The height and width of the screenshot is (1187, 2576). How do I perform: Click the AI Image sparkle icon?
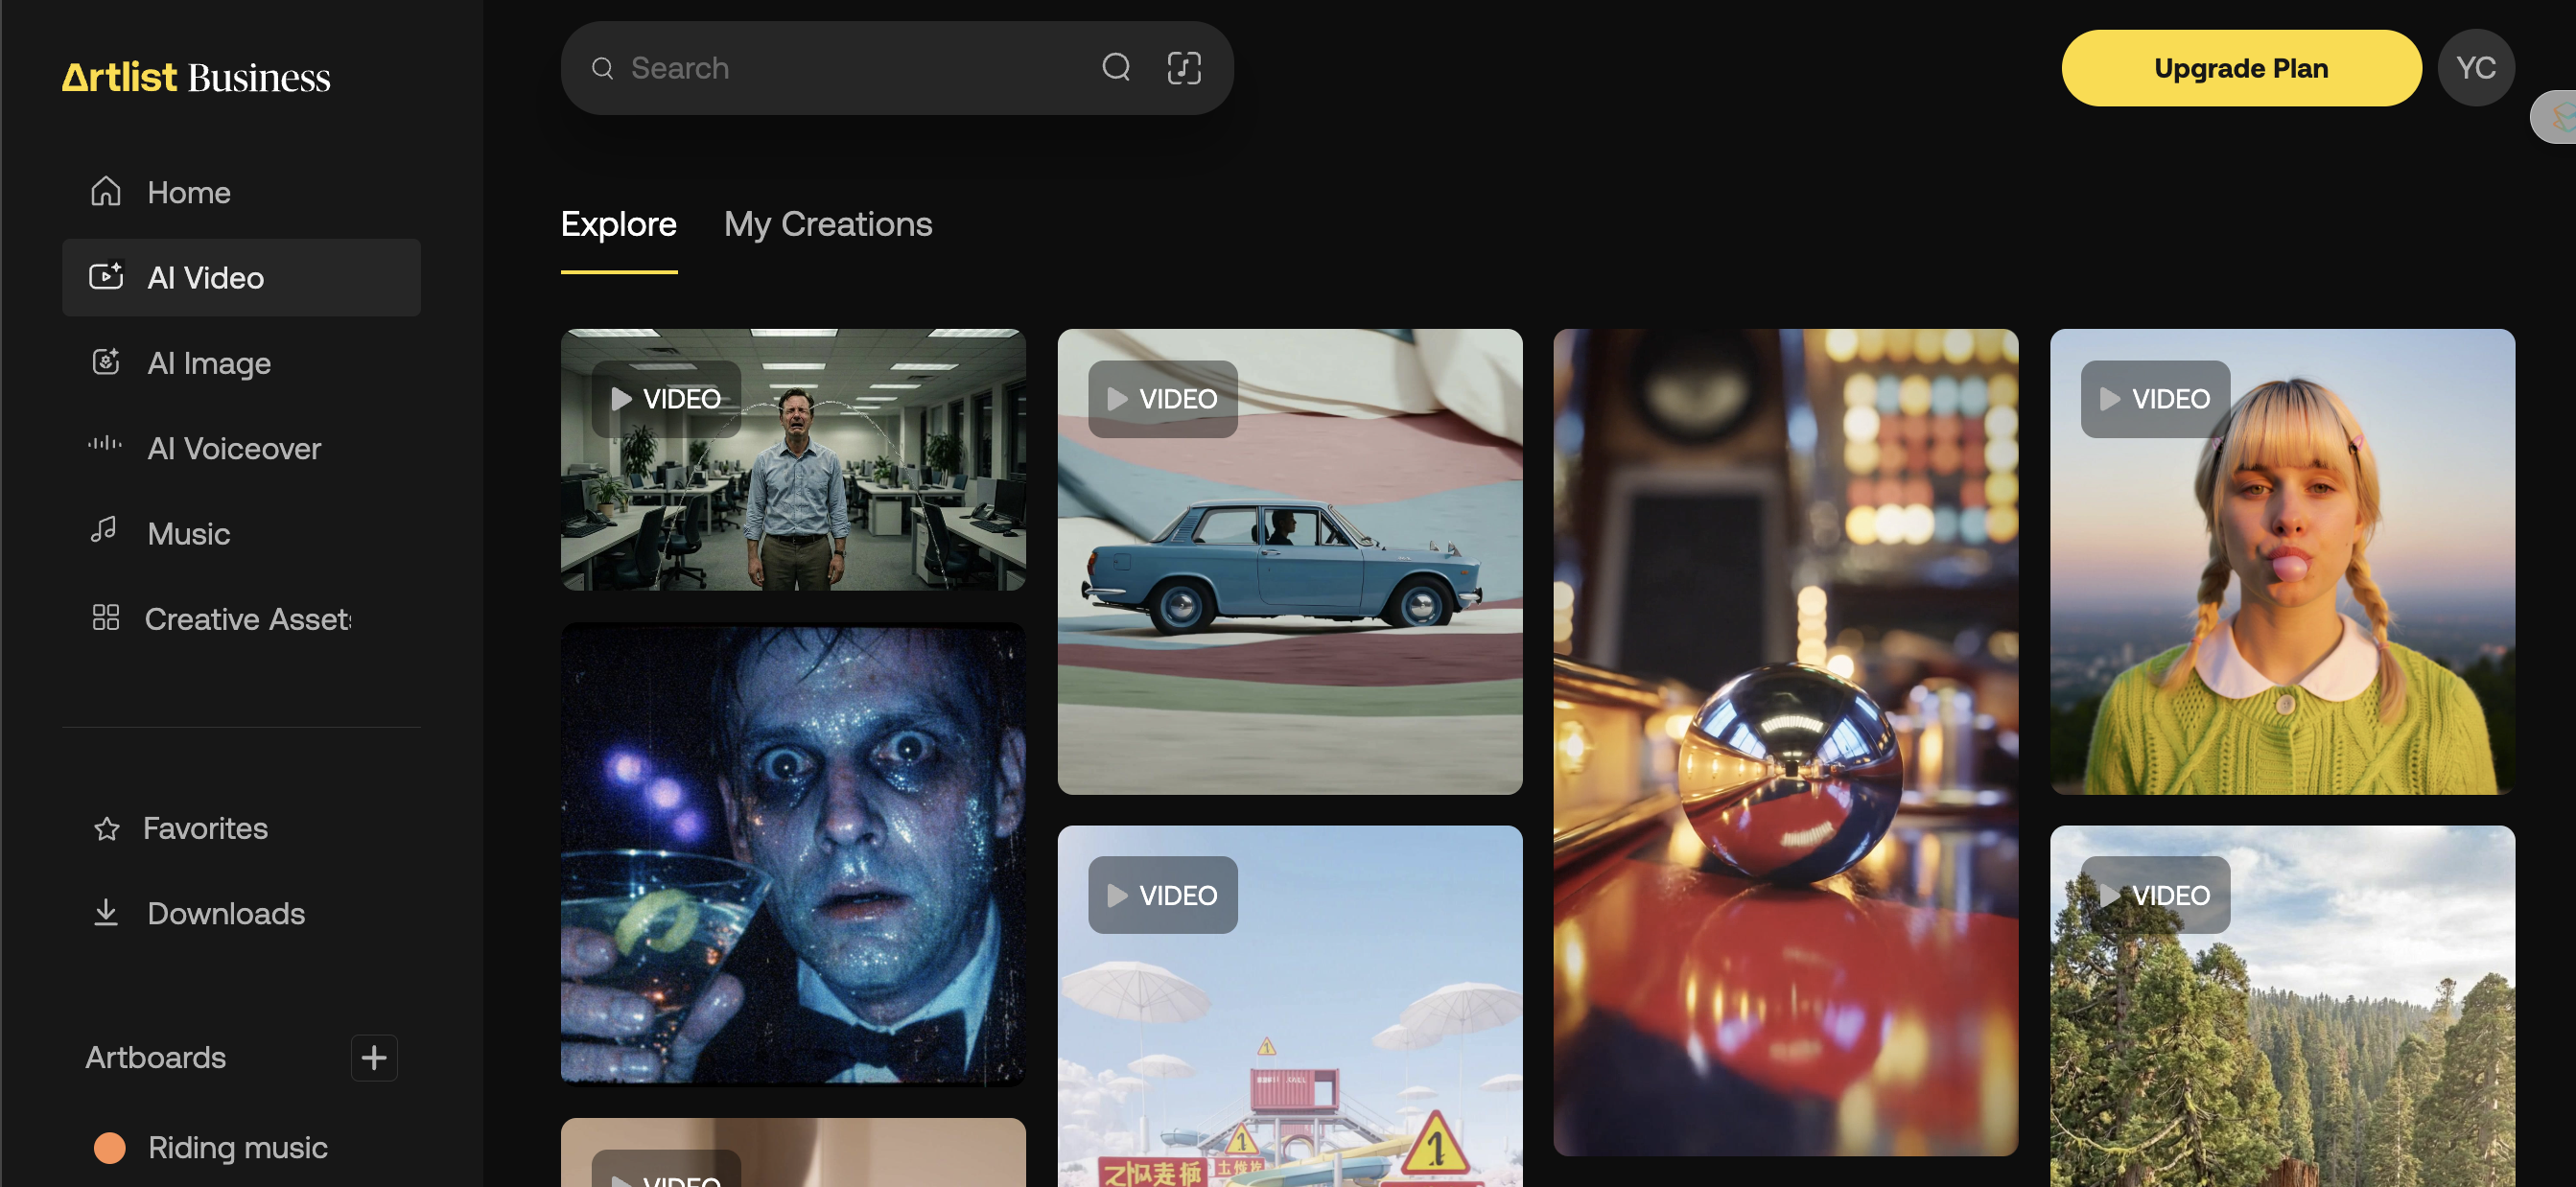coord(105,362)
